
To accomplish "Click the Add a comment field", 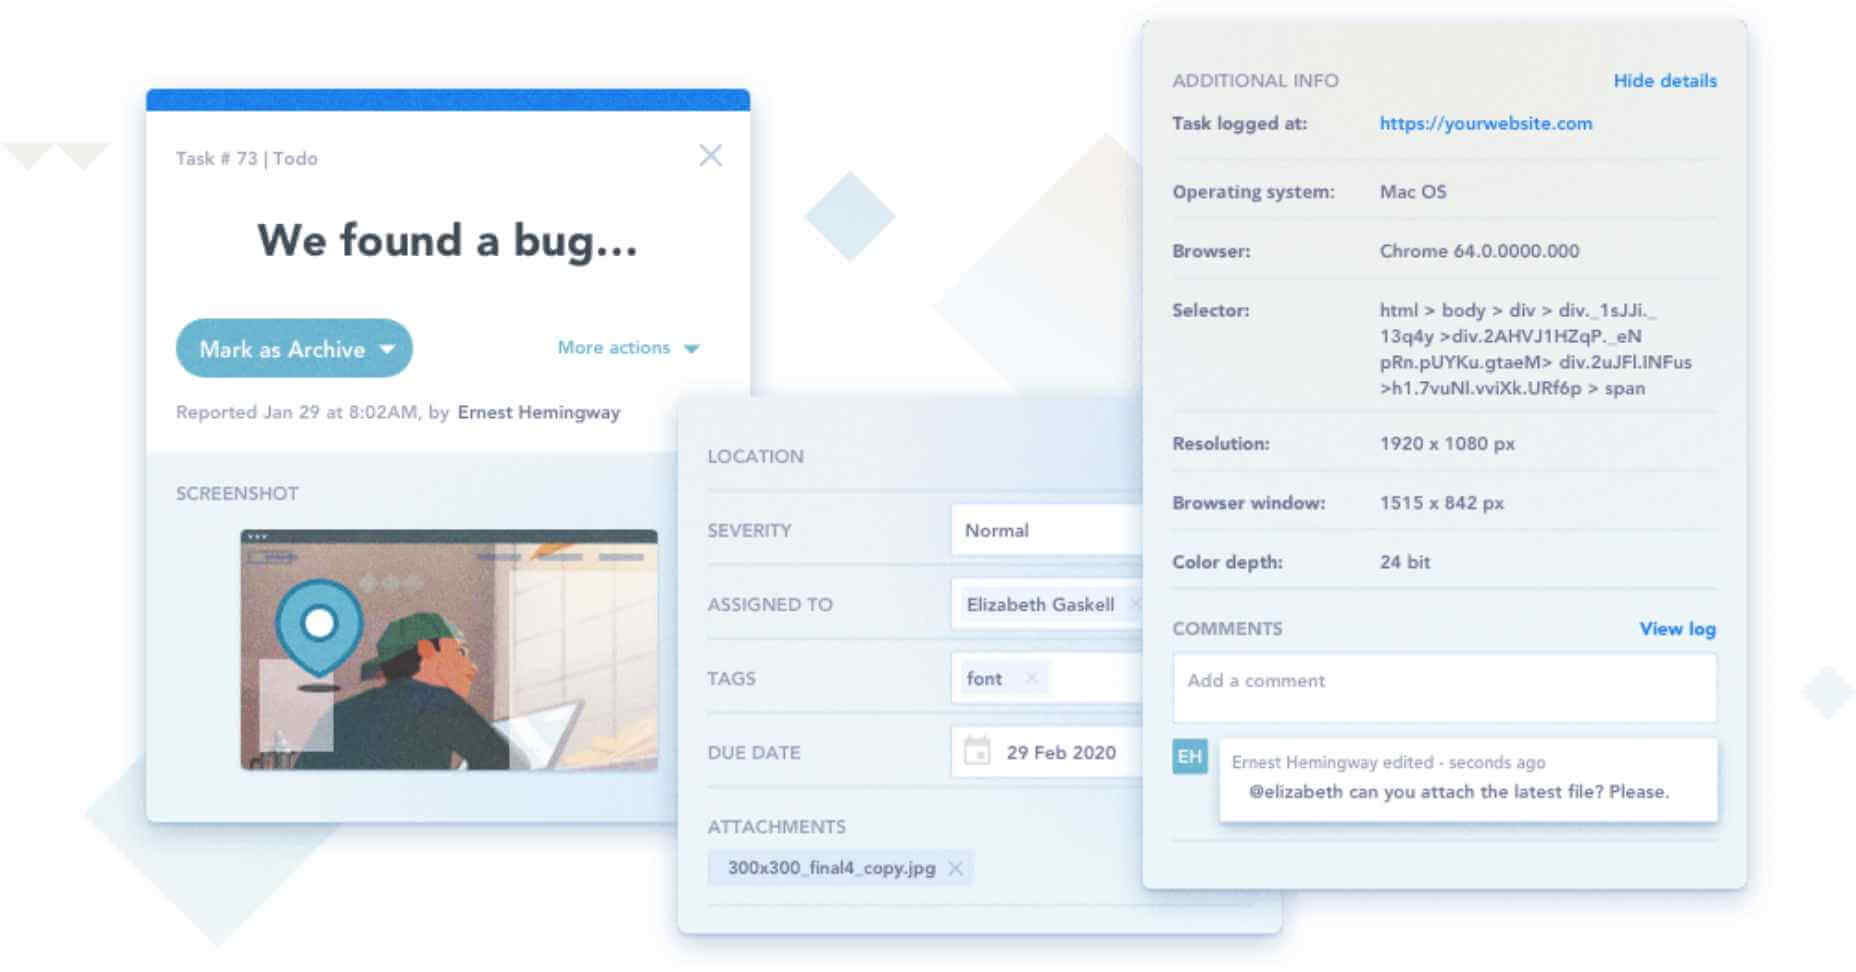I will pos(1443,688).
